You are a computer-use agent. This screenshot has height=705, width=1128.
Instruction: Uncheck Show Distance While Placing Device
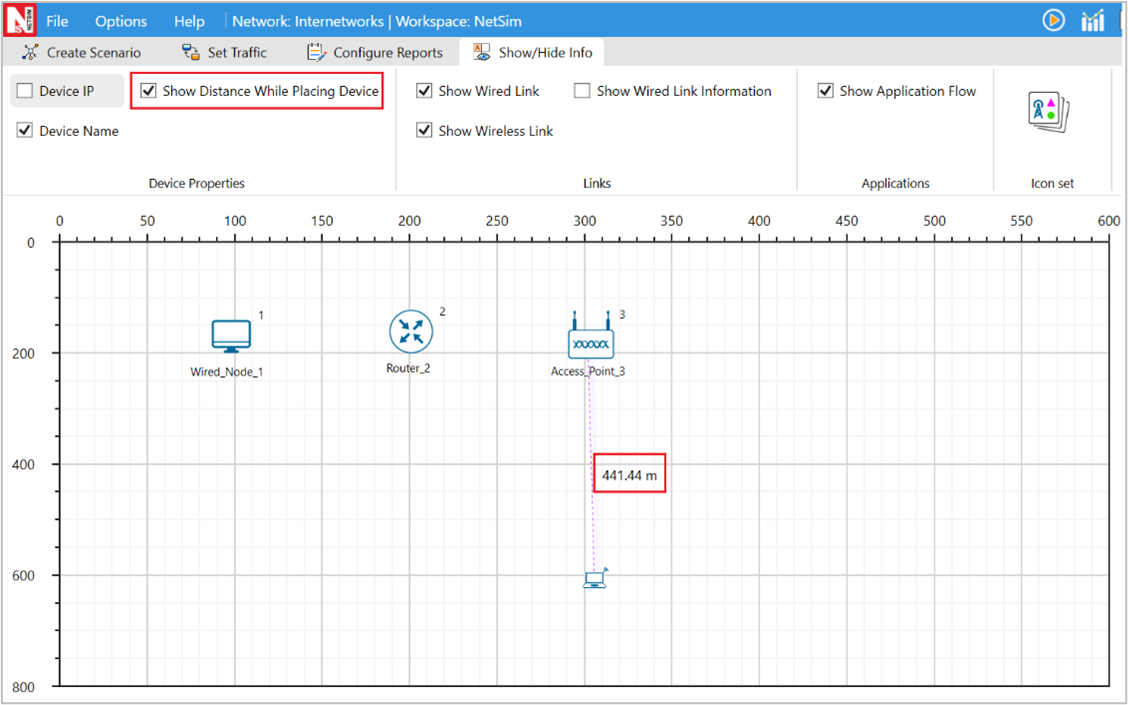148,91
